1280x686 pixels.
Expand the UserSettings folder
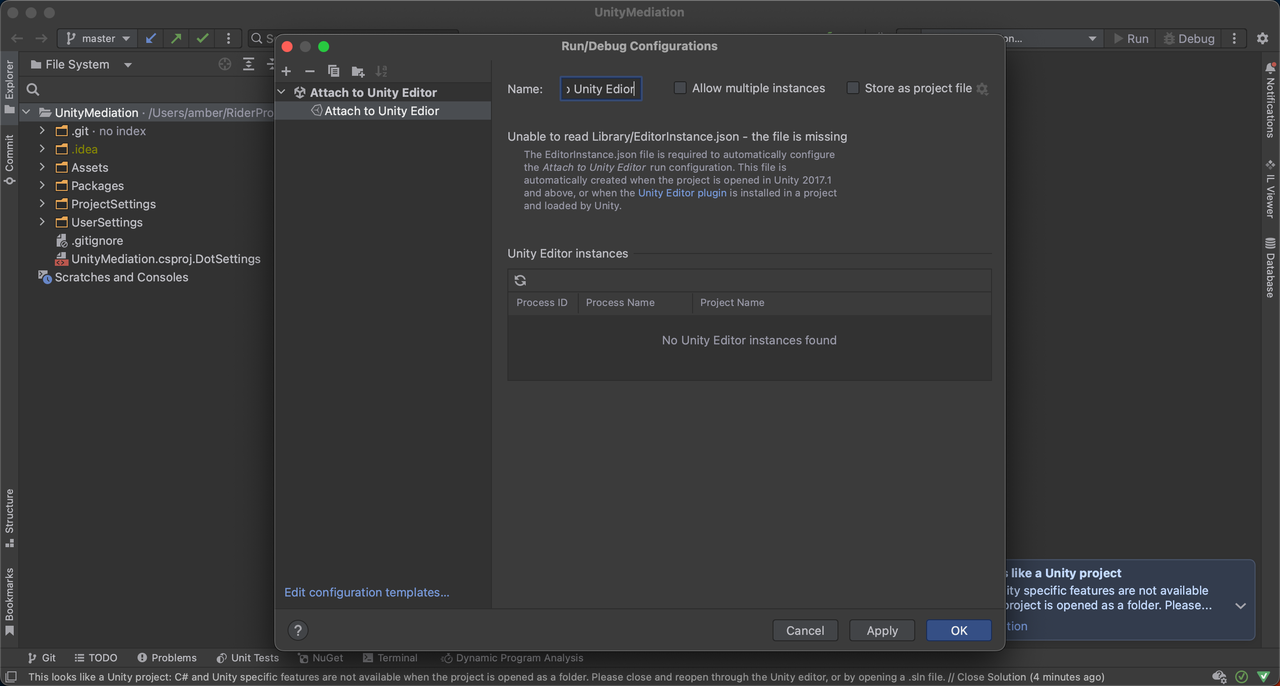[42, 222]
